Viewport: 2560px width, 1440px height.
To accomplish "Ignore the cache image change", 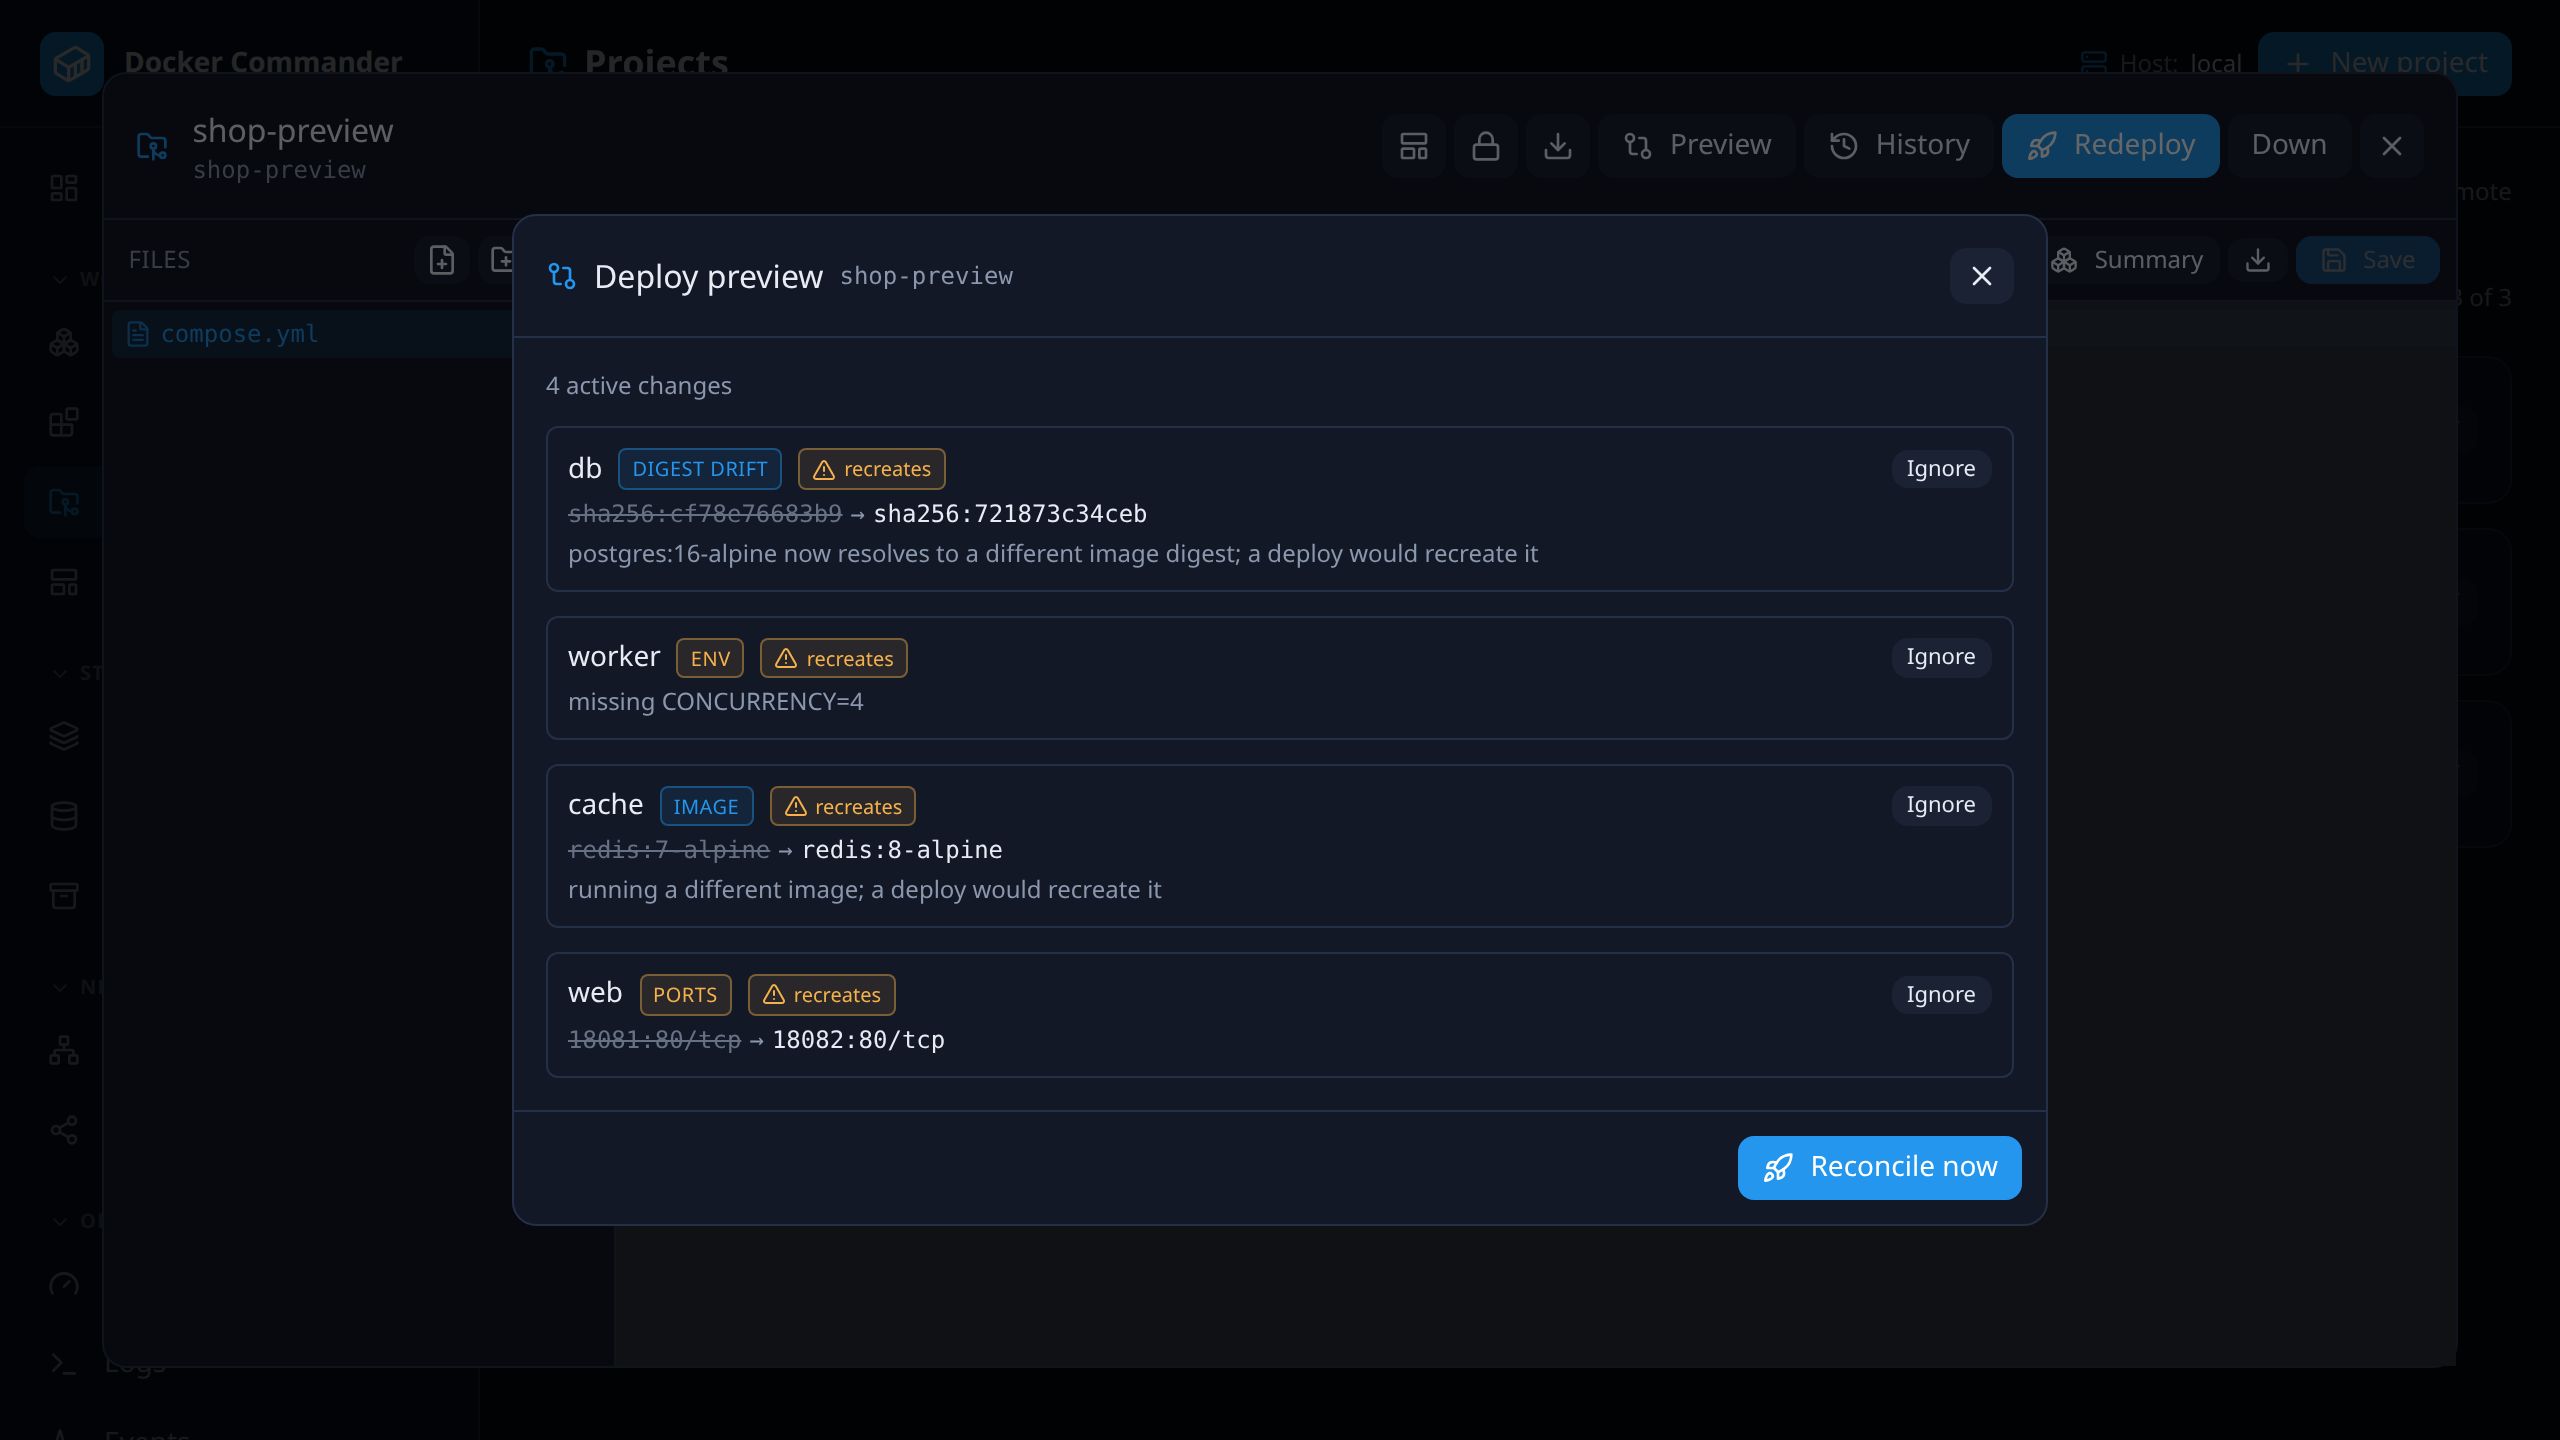I will pyautogui.click(x=1940, y=805).
